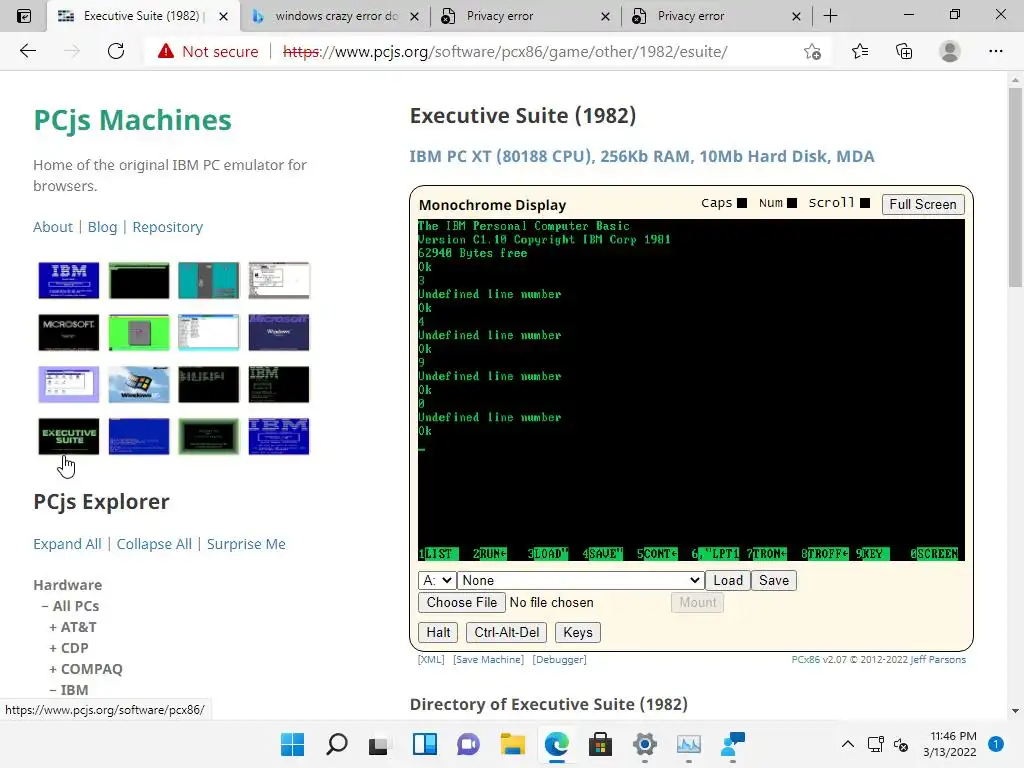Click inside the Monochrome Display screen

click(691, 390)
